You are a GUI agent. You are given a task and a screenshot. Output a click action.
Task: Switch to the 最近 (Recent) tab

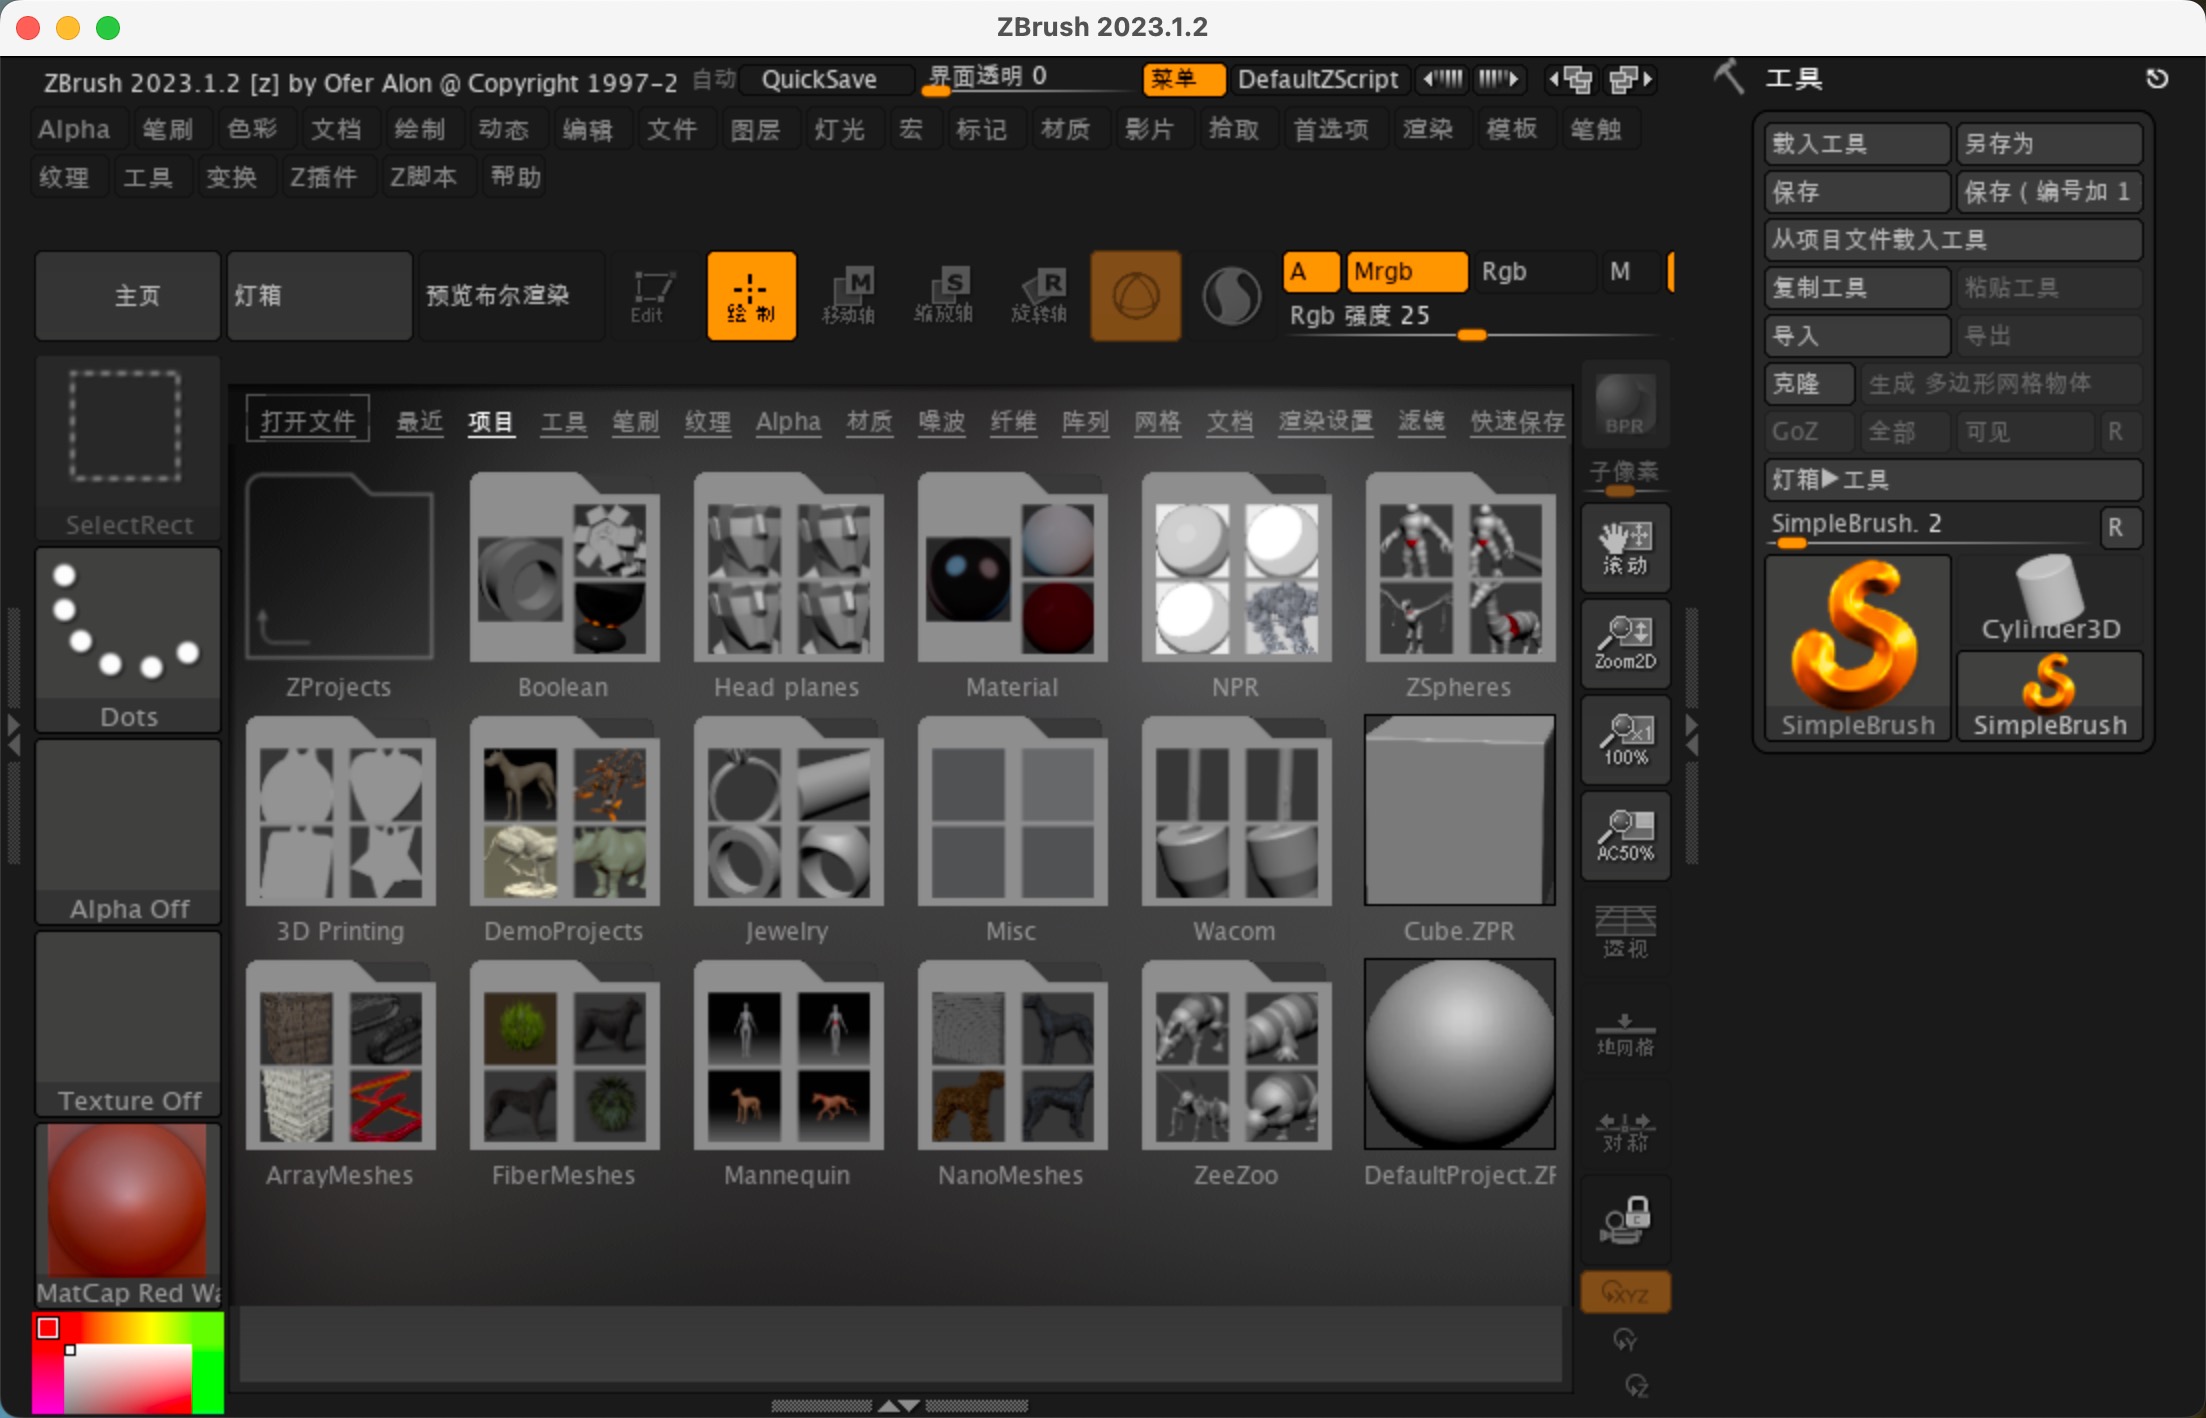point(419,421)
